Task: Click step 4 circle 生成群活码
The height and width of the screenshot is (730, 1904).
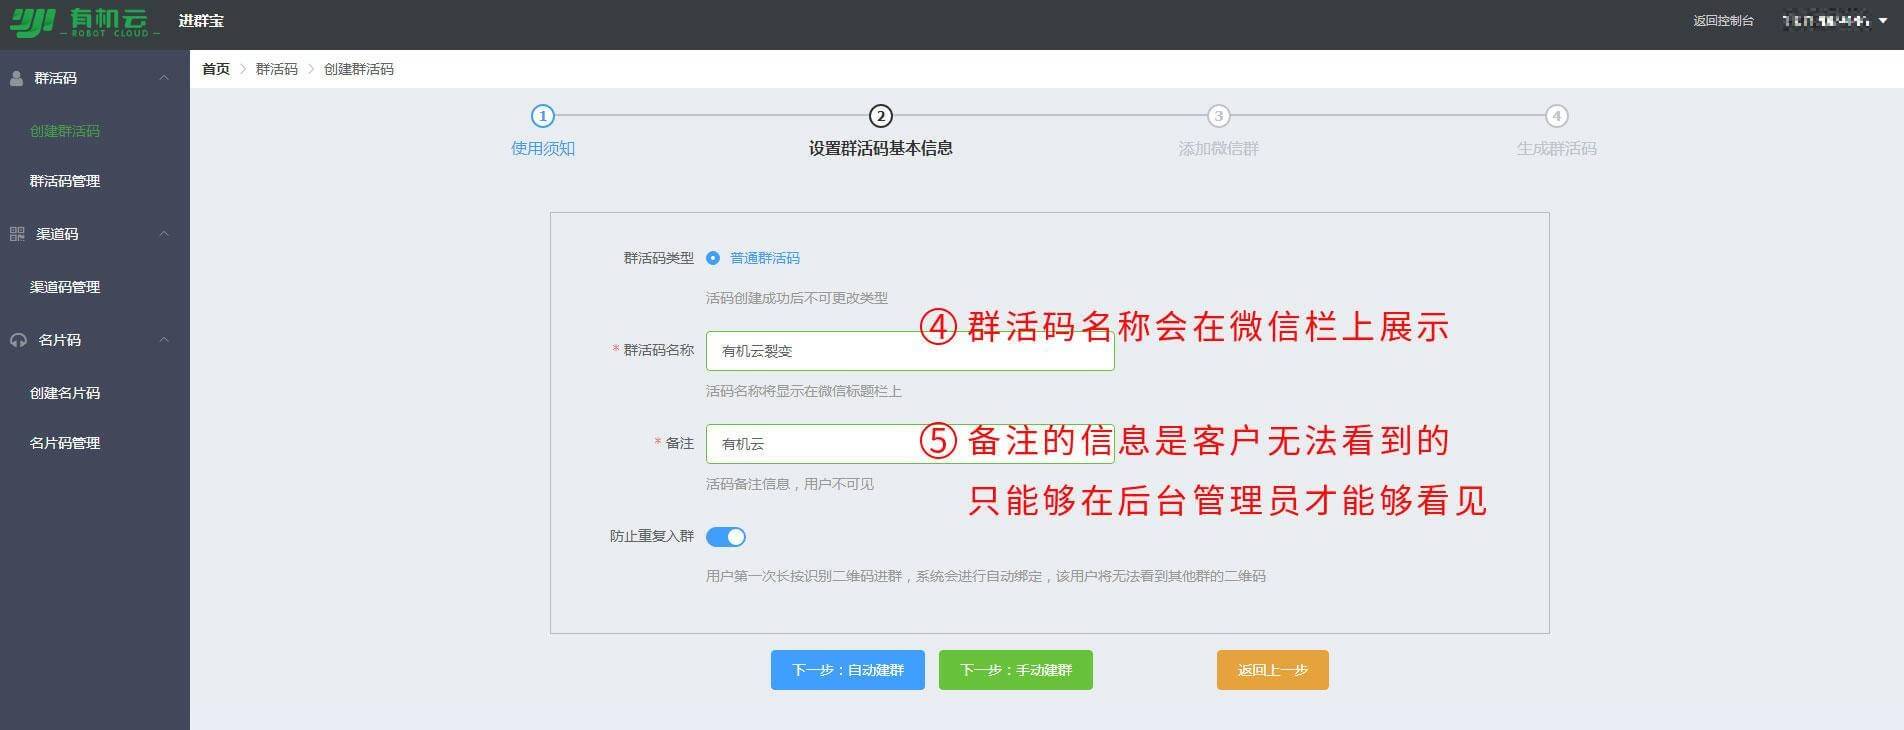Action: tap(1556, 116)
